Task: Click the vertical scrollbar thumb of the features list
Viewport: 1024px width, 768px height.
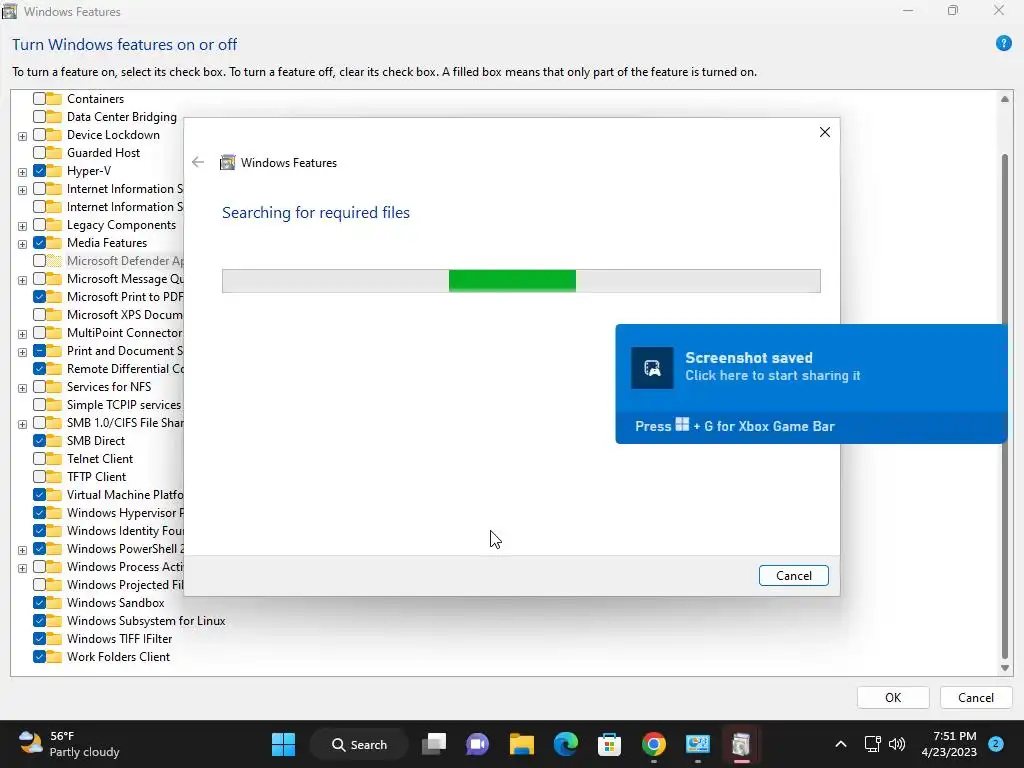Action: pyautogui.click(x=1004, y=406)
